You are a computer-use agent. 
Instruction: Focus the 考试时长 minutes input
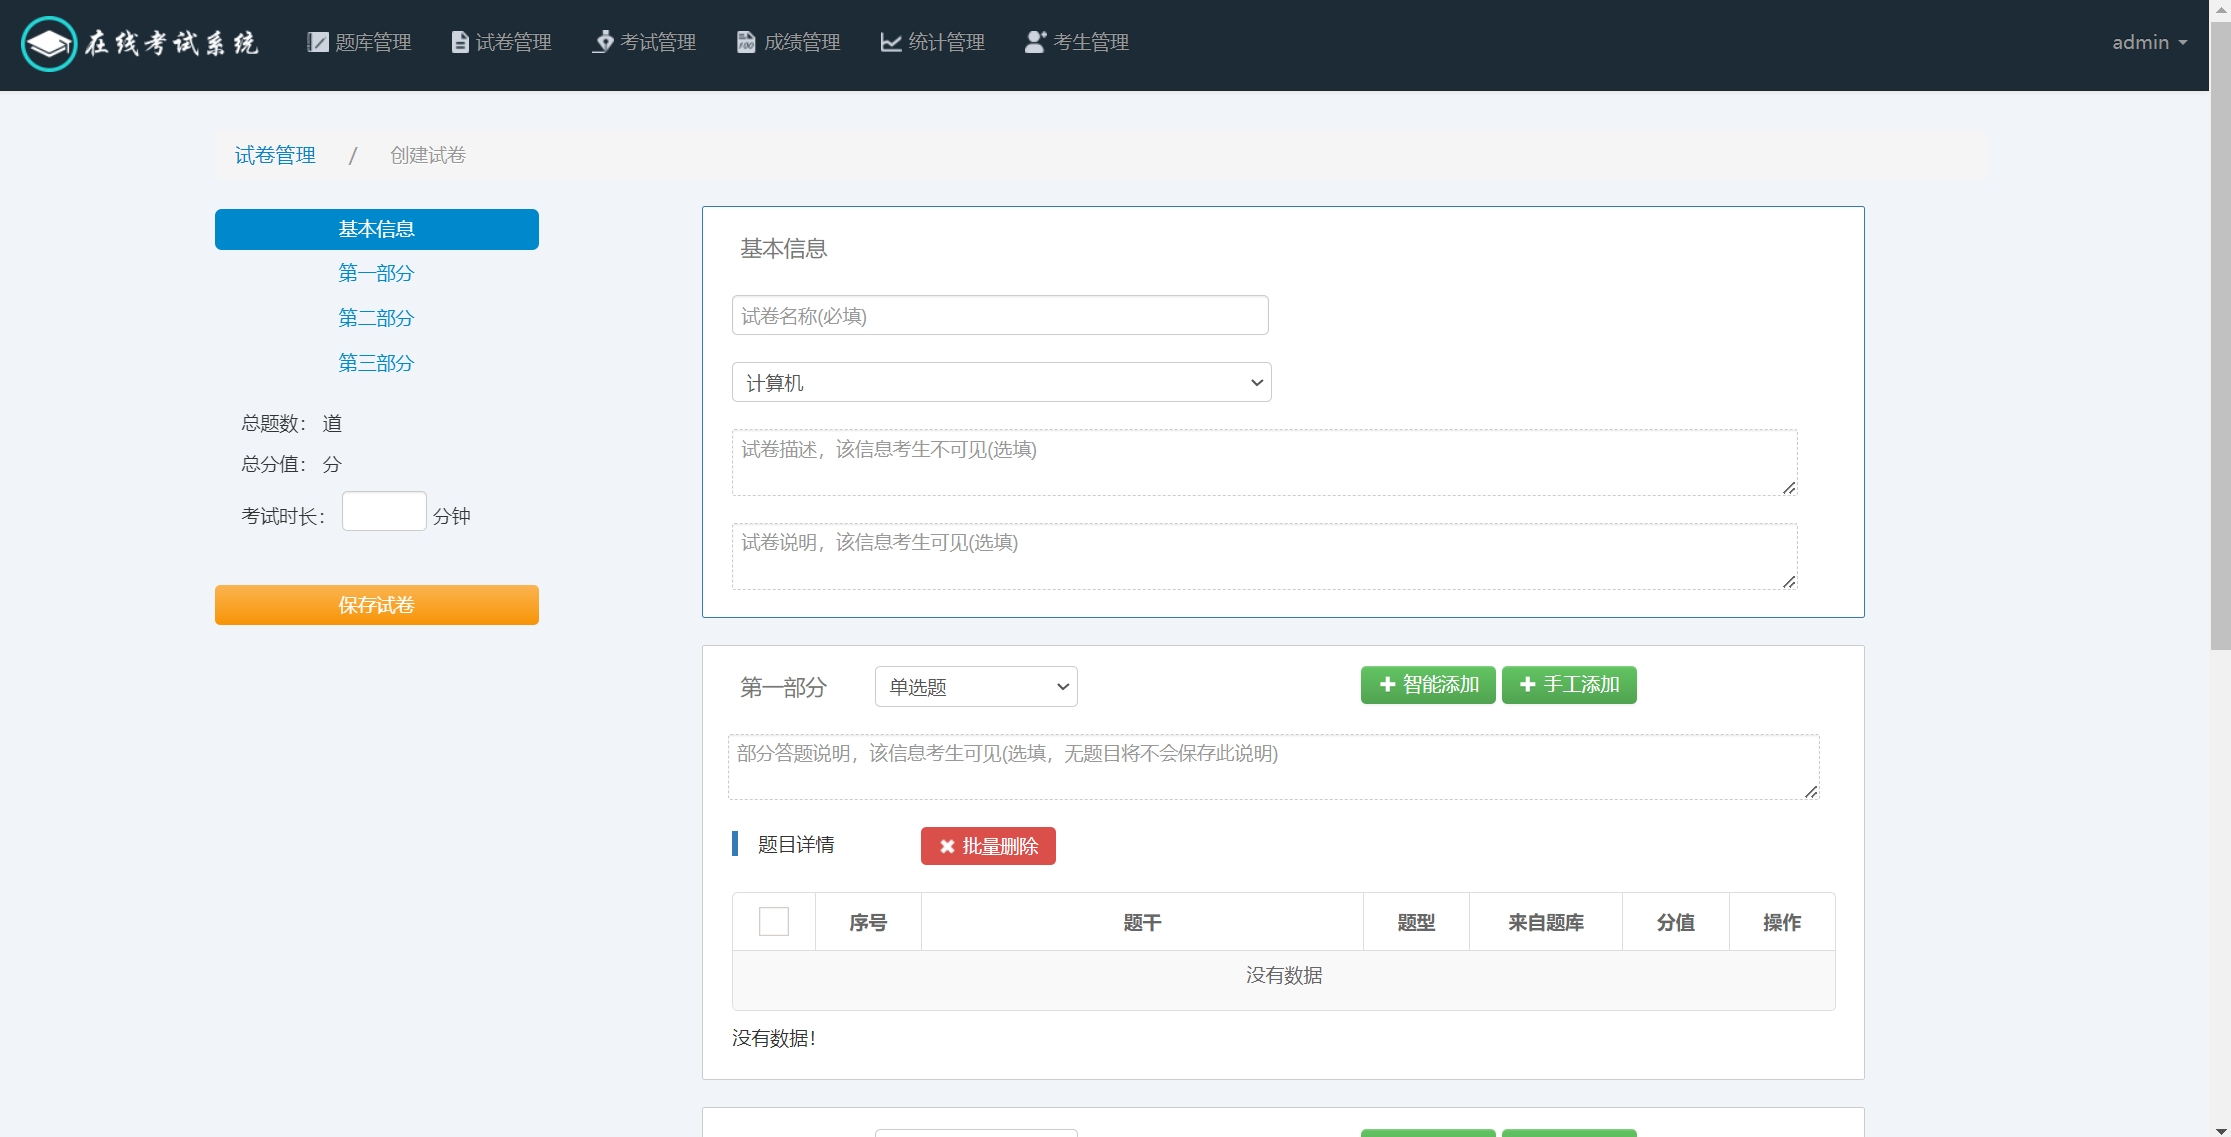point(384,511)
